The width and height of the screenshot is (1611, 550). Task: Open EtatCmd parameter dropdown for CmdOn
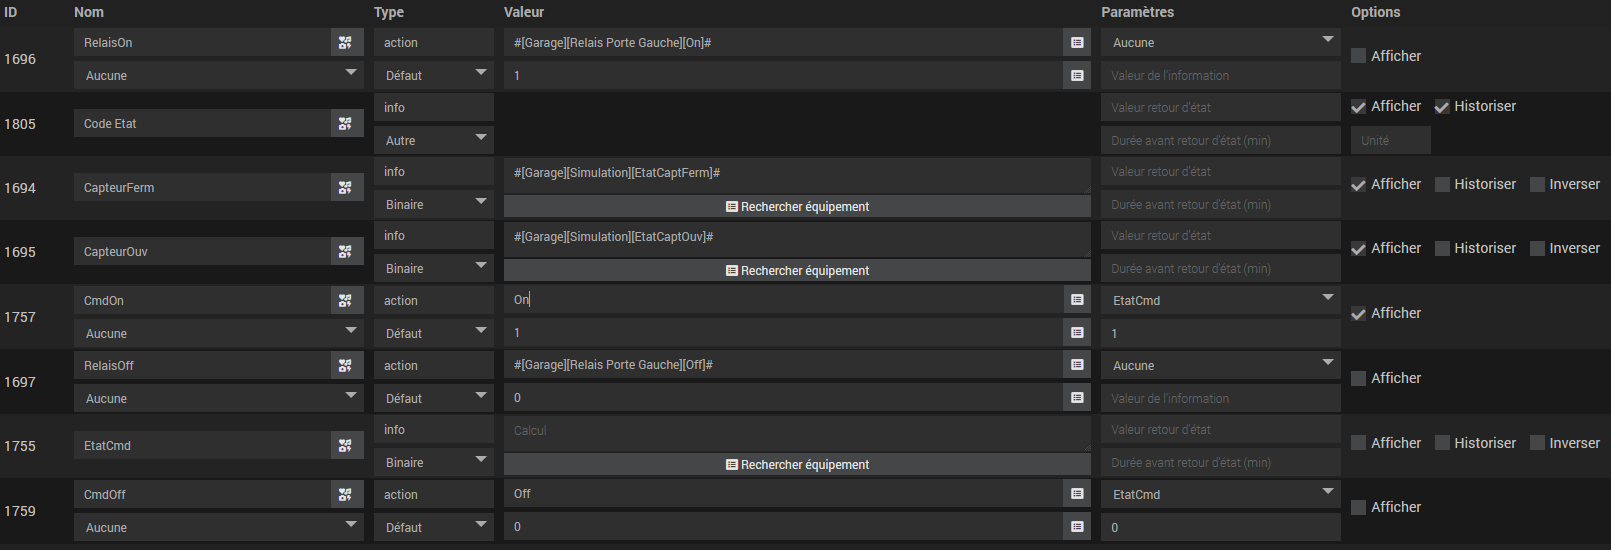tap(1221, 300)
